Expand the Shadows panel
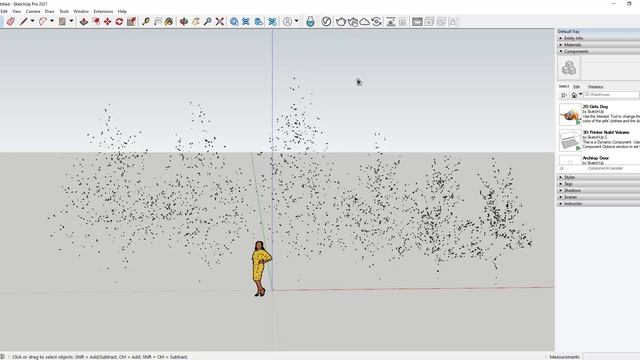 pos(598,190)
